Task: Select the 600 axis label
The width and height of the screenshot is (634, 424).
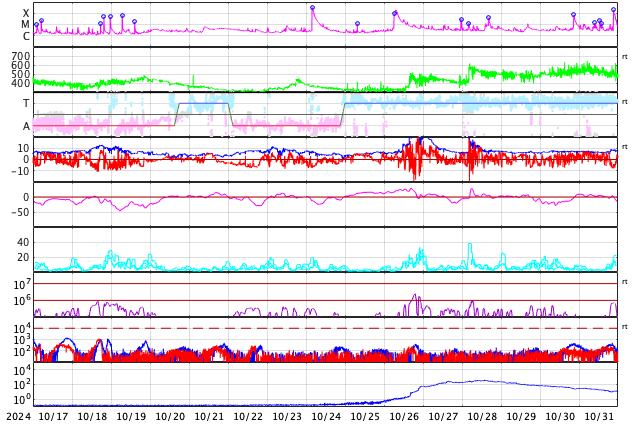Action: point(21,65)
